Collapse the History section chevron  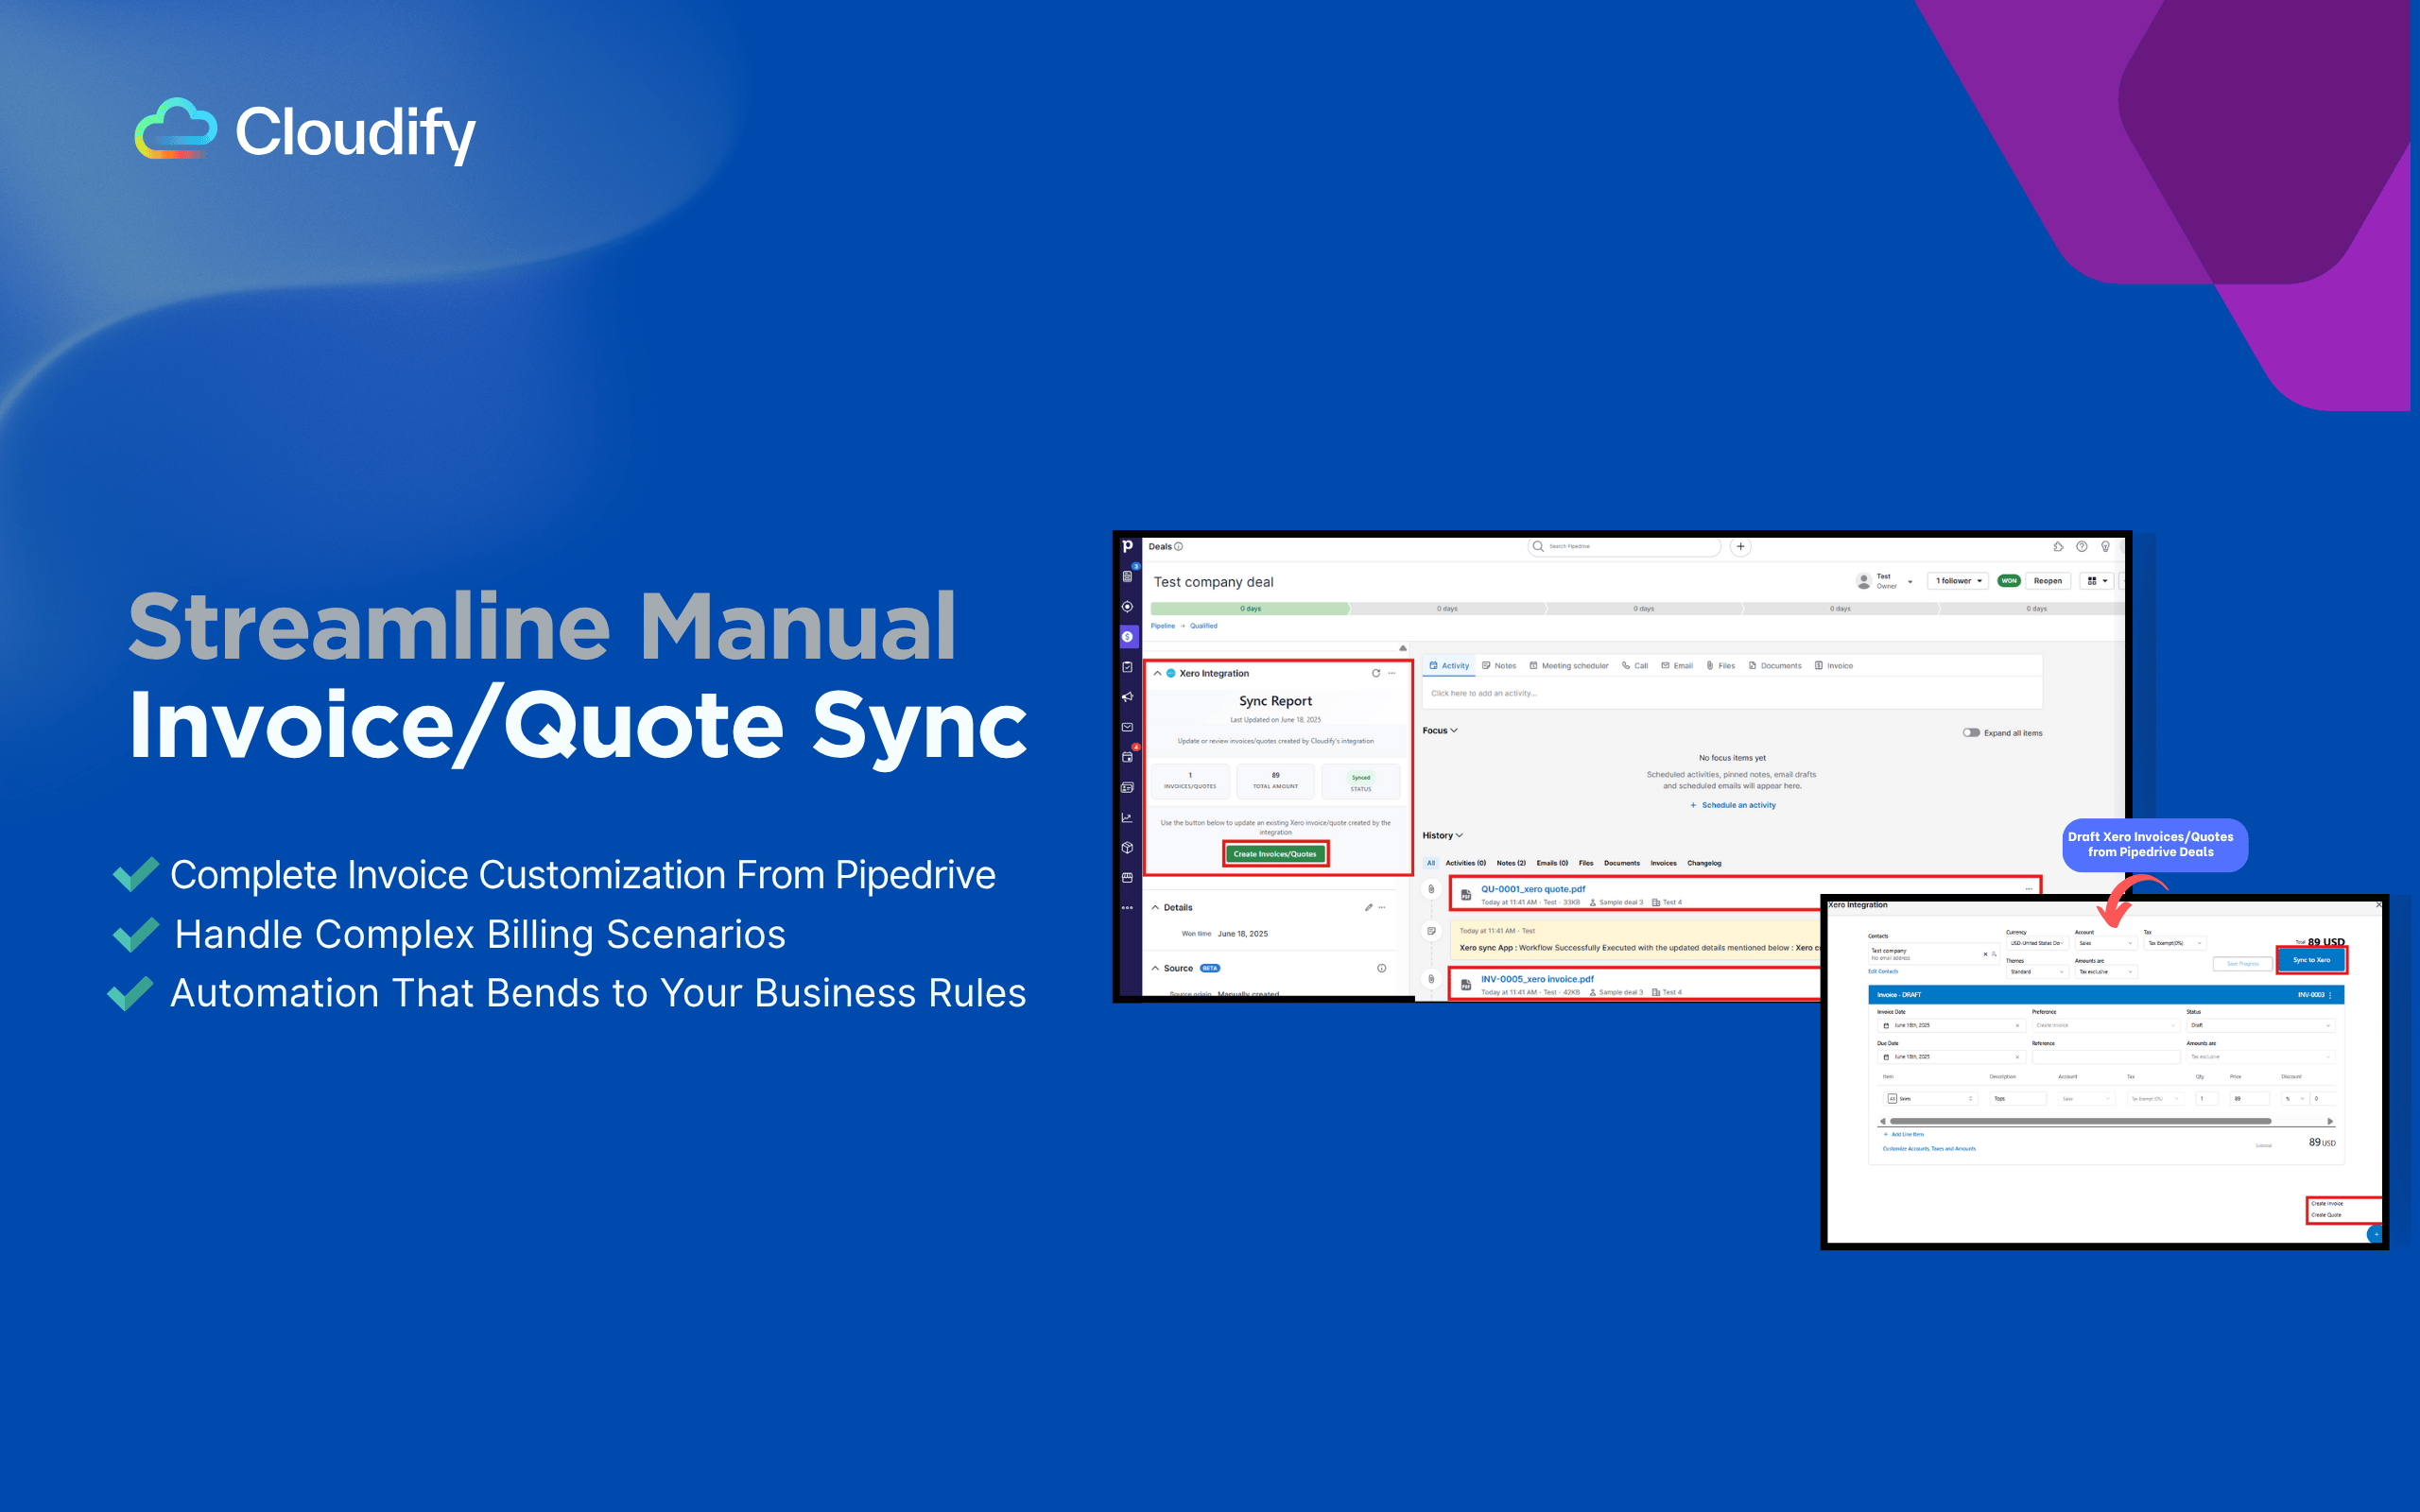point(1460,836)
